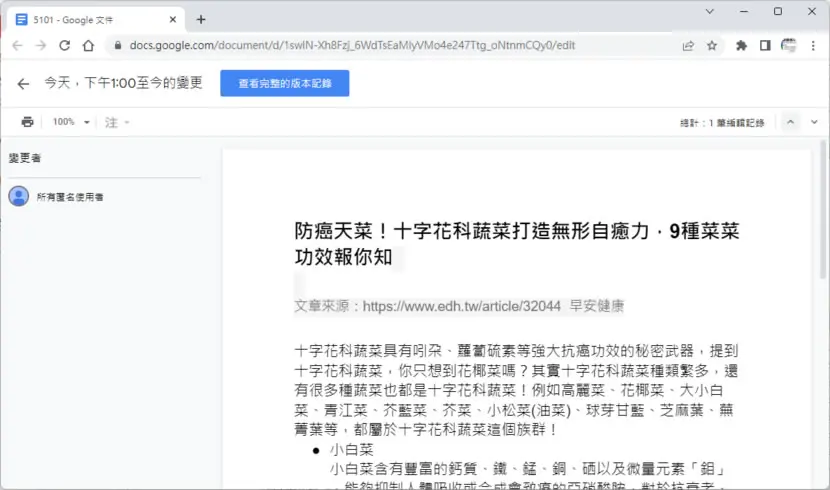830x490 pixels.
Task: Toggle the browser side panel icon
Action: click(765, 46)
